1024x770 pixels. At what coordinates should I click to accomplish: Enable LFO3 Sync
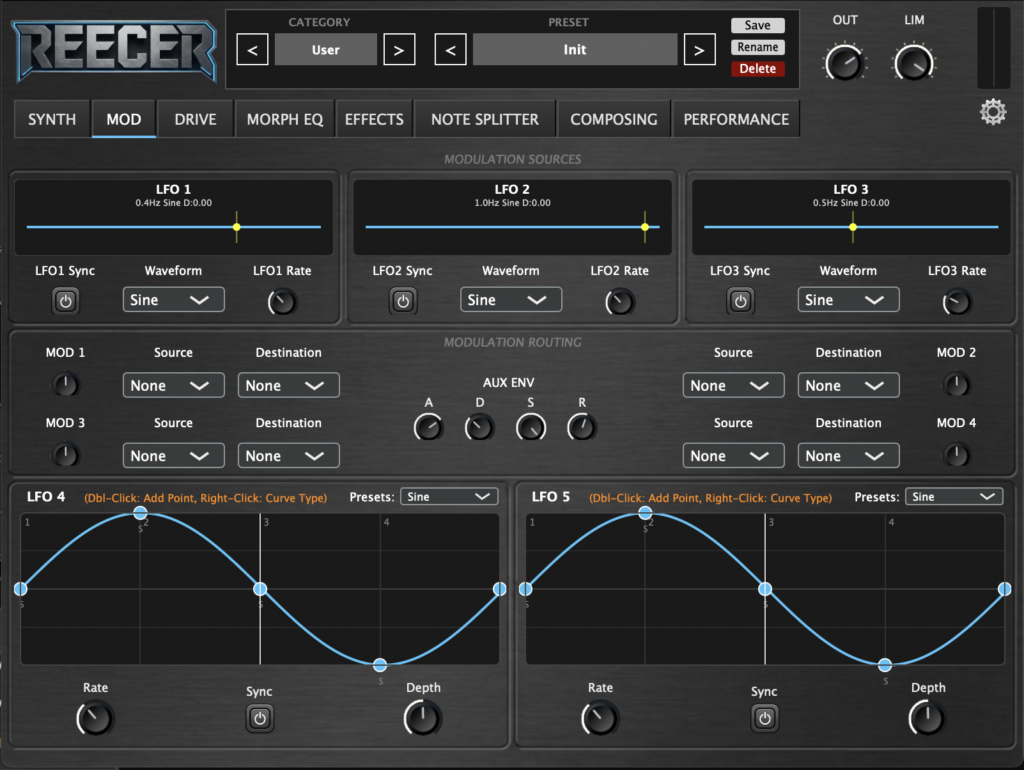point(740,301)
